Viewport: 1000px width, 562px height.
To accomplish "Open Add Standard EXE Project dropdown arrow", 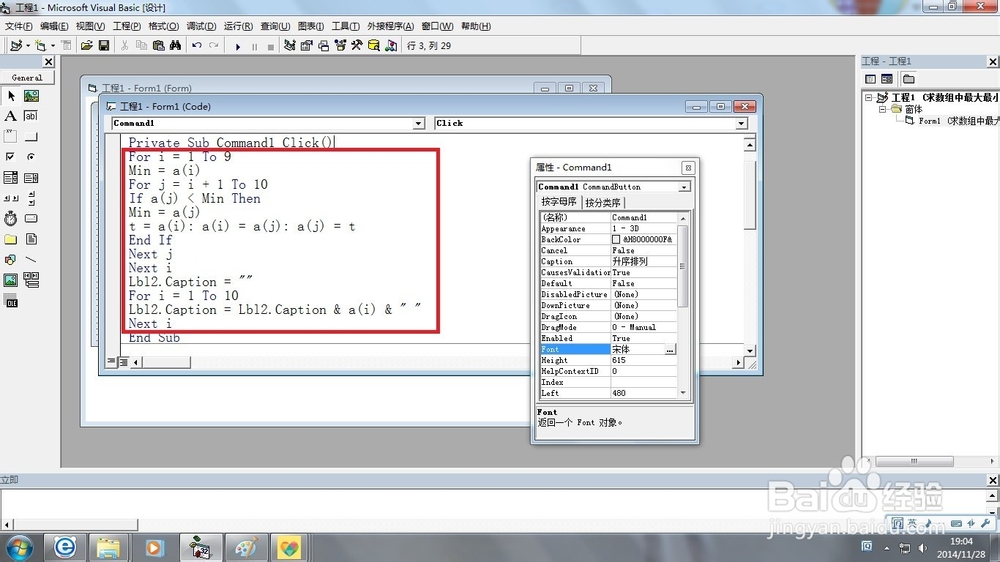I will click(27, 45).
